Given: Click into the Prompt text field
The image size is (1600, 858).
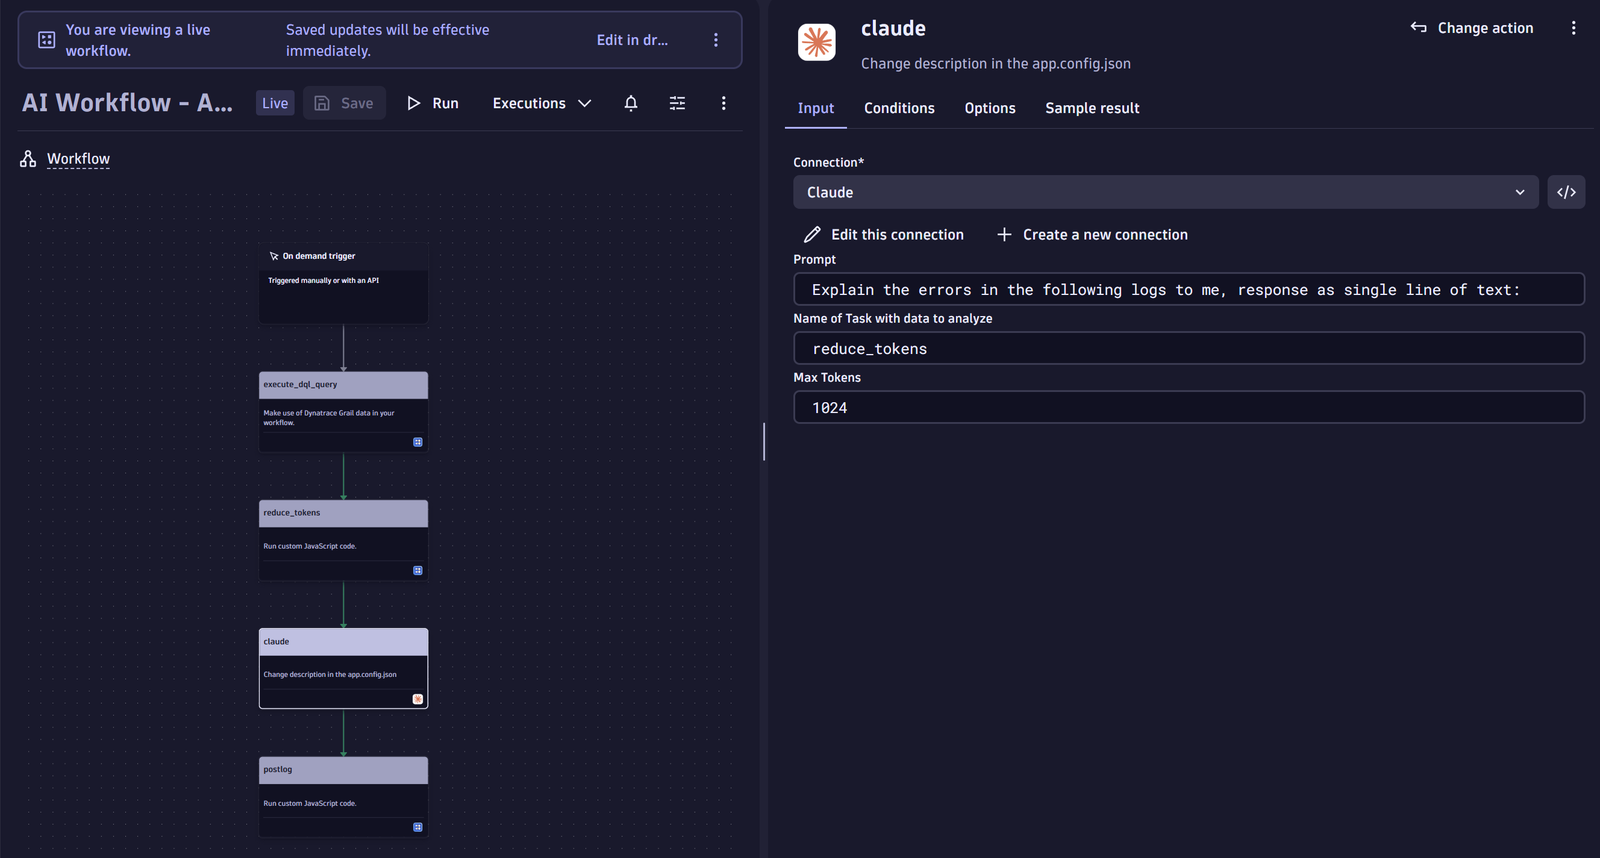Looking at the screenshot, I should (x=1189, y=289).
